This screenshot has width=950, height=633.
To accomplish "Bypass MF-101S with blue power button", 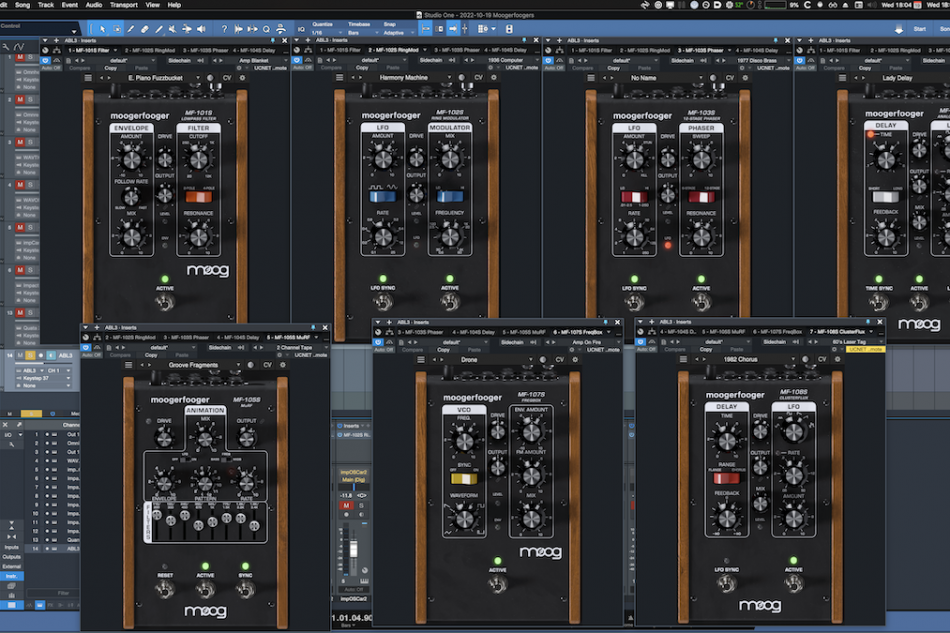I will click(x=45, y=61).
